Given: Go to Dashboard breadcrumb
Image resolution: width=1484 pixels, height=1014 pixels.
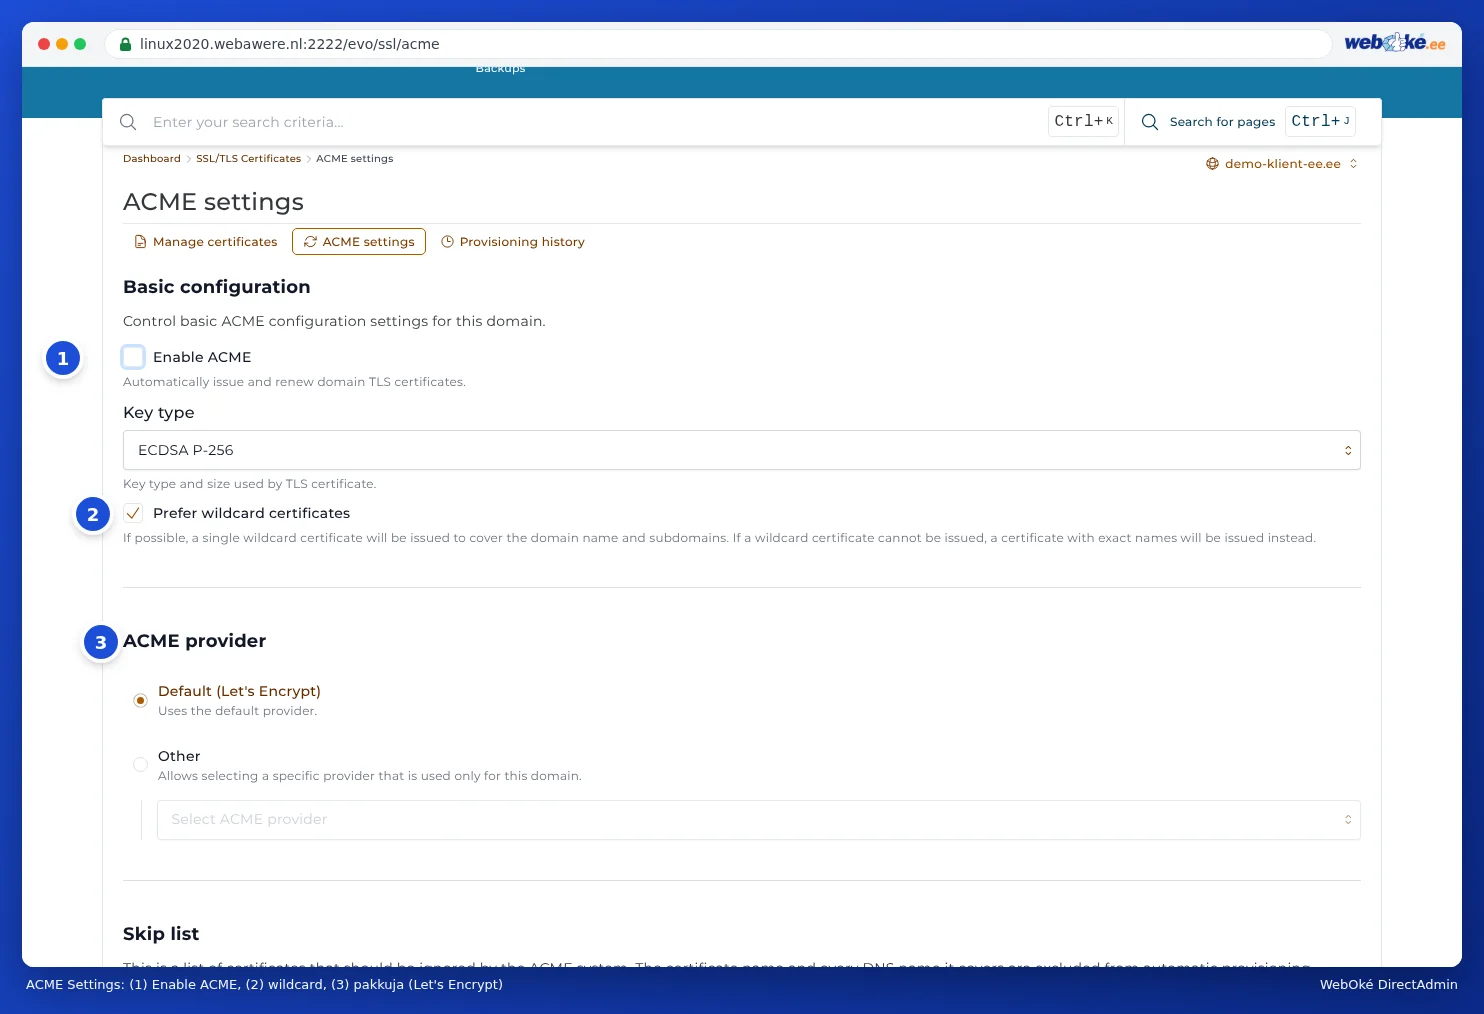Looking at the screenshot, I should tap(152, 159).
